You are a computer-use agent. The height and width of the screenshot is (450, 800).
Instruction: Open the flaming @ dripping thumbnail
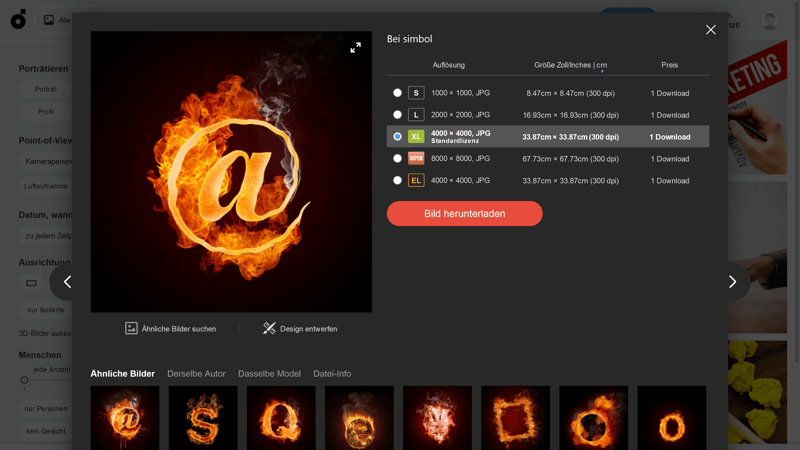[x=125, y=418]
